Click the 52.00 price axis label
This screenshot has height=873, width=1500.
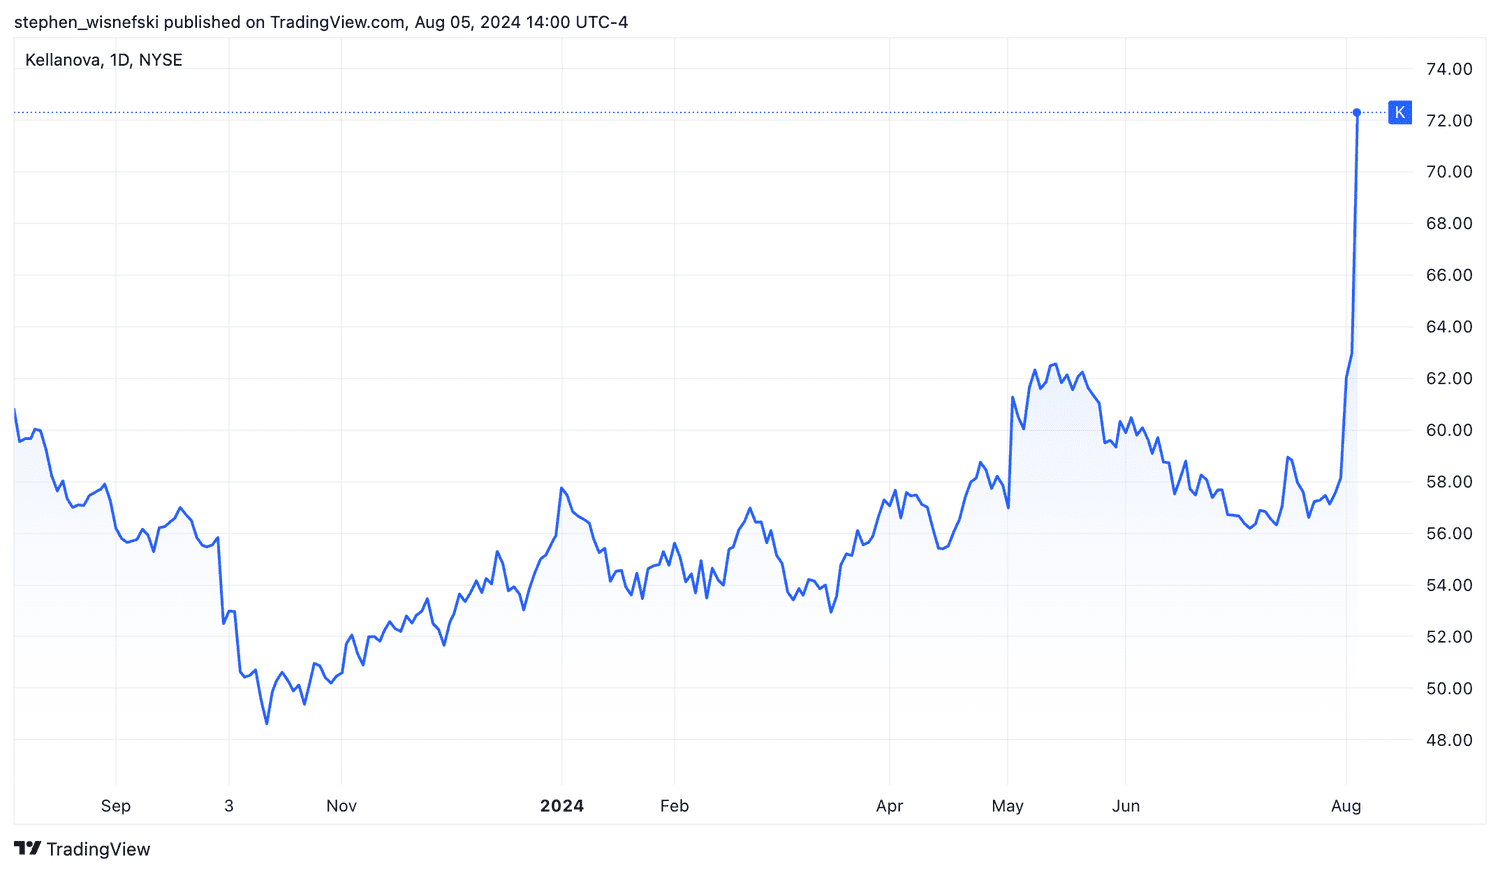click(x=1449, y=637)
